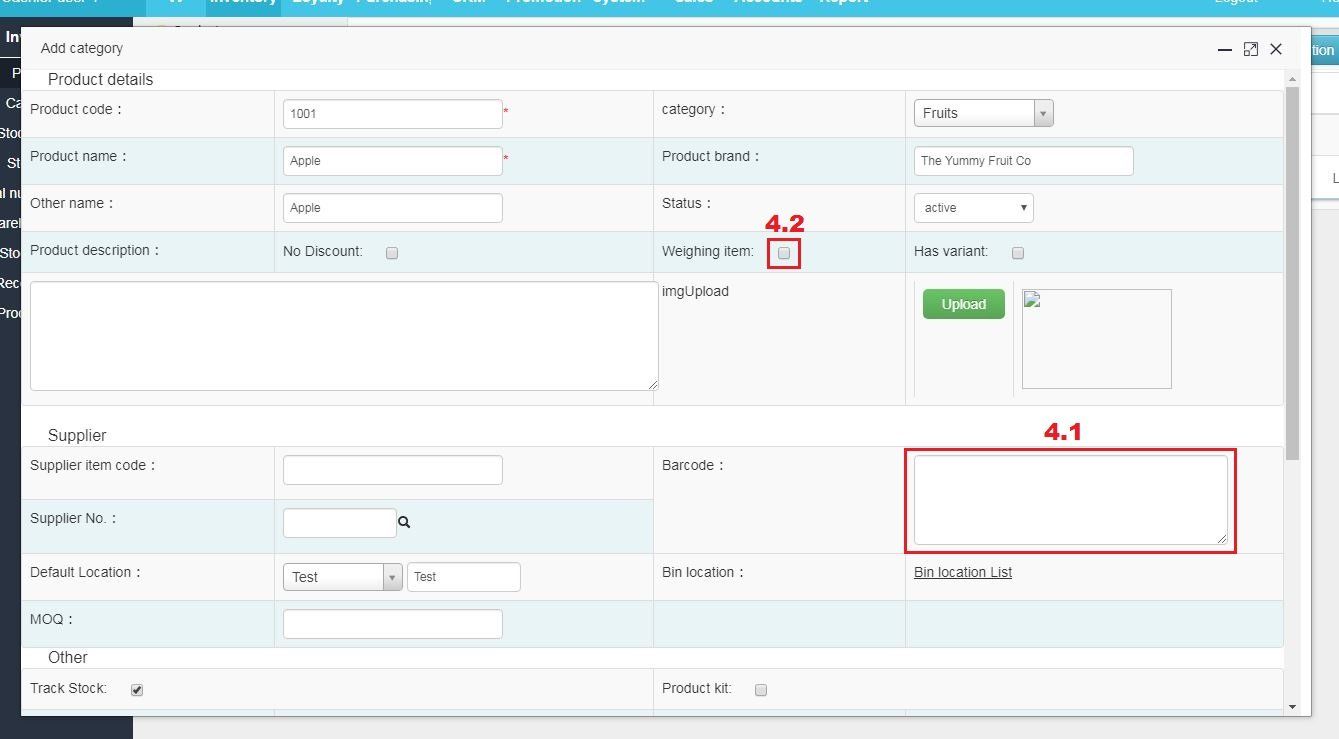The height and width of the screenshot is (739, 1339).
Task: Click the 'Other' section heading
Action: pos(68,657)
